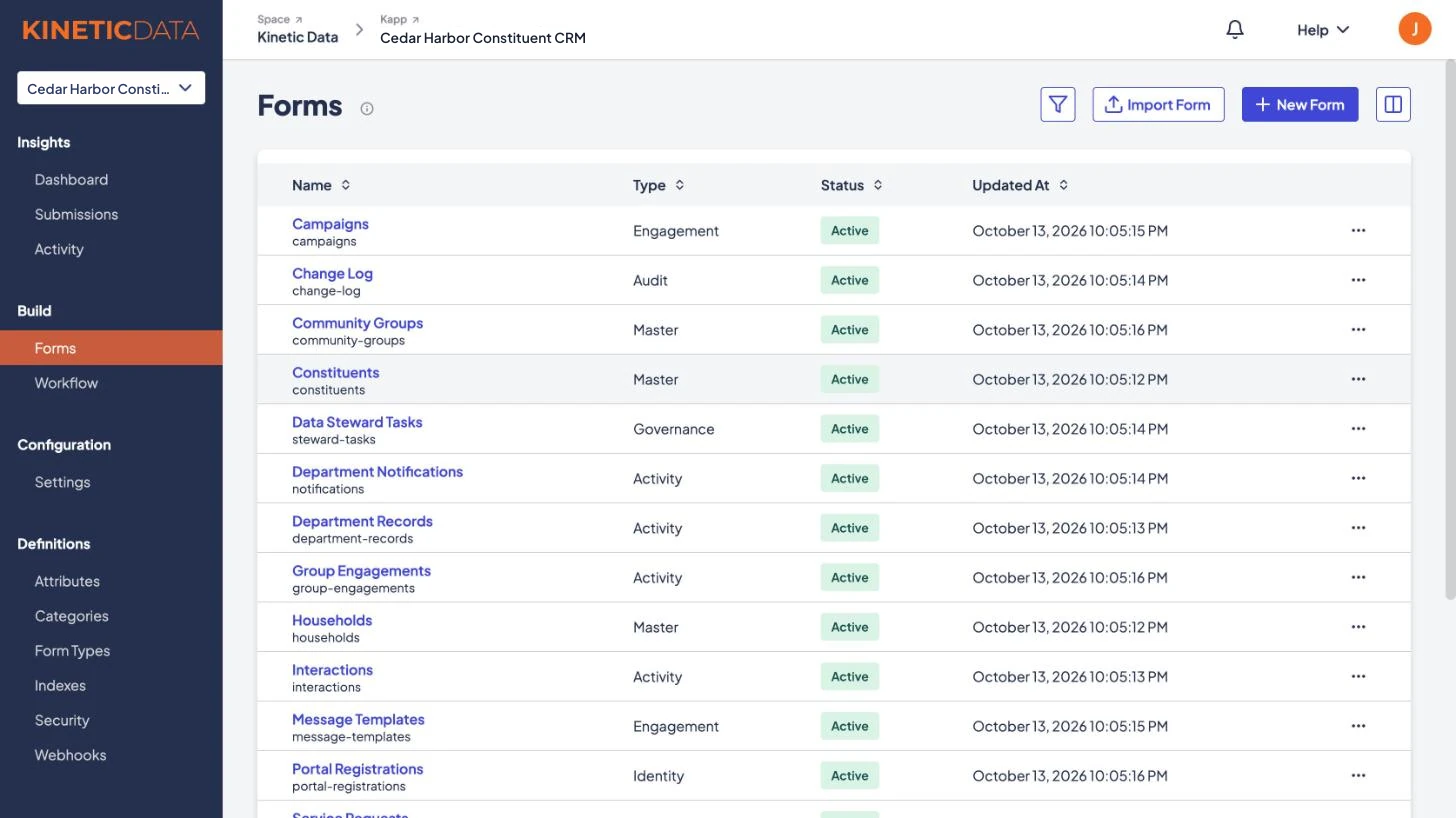Open Workflow in the sidebar

tap(66, 383)
